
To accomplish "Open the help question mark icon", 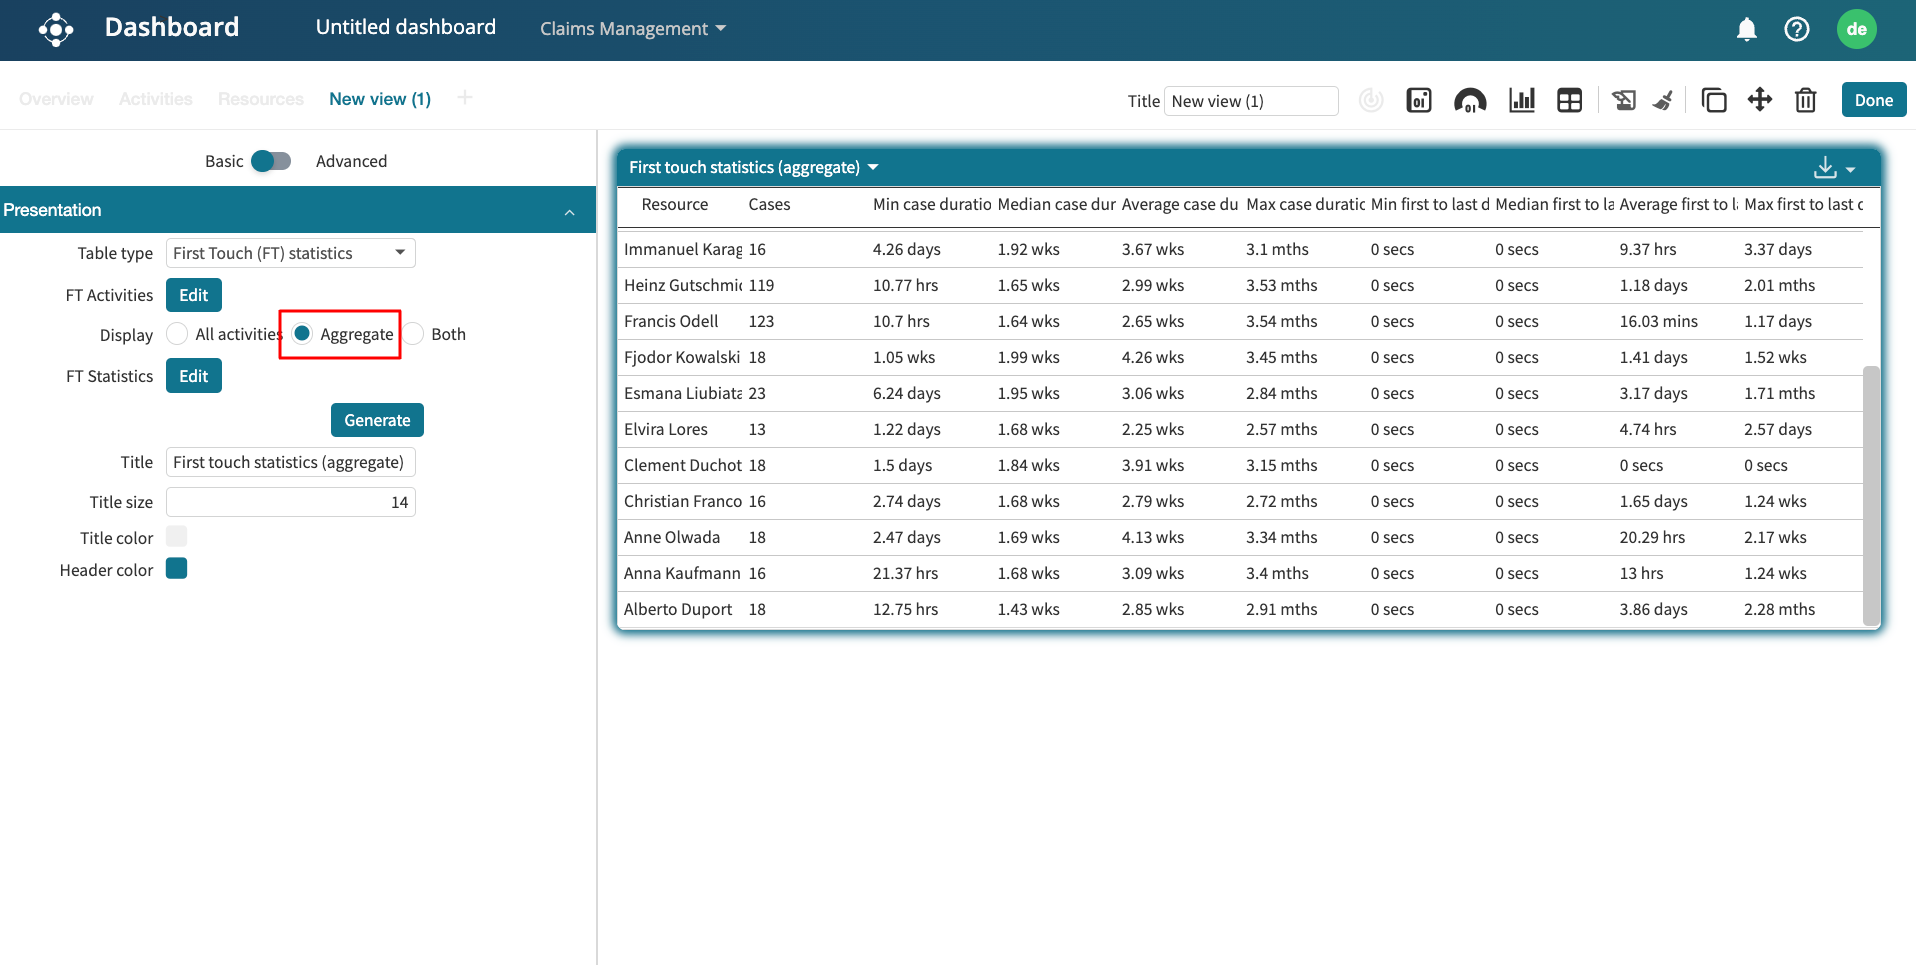I will click(x=1796, y=29).
